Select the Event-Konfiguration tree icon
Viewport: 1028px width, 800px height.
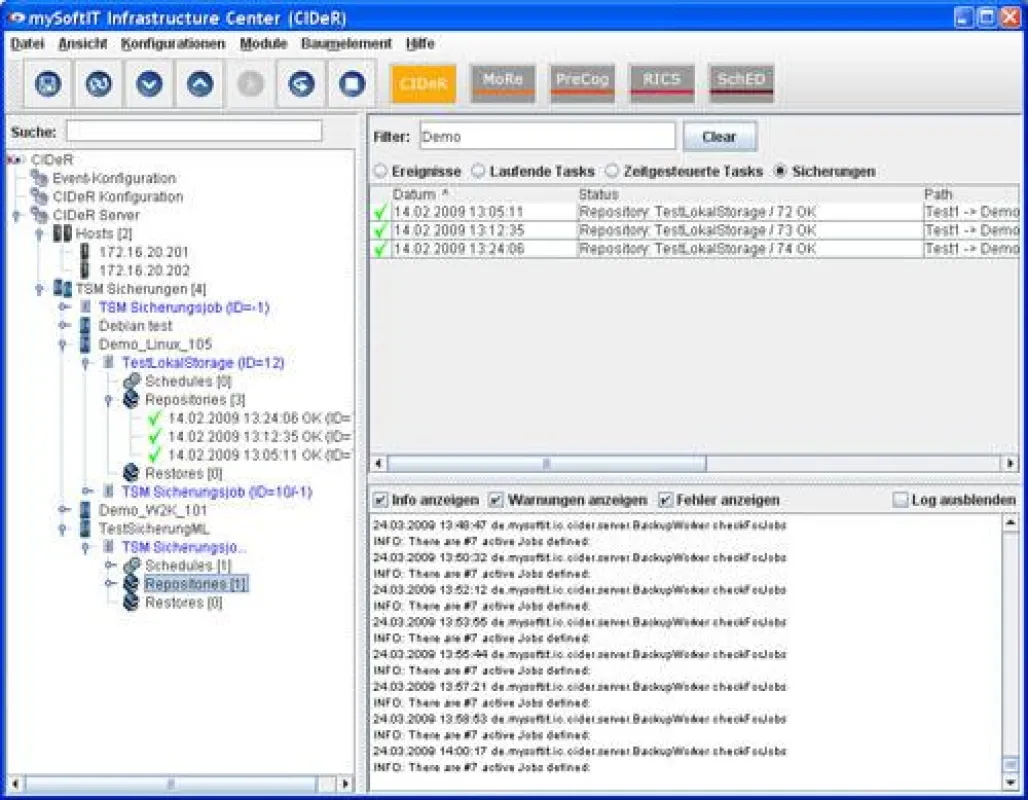(x=39, y=178)
